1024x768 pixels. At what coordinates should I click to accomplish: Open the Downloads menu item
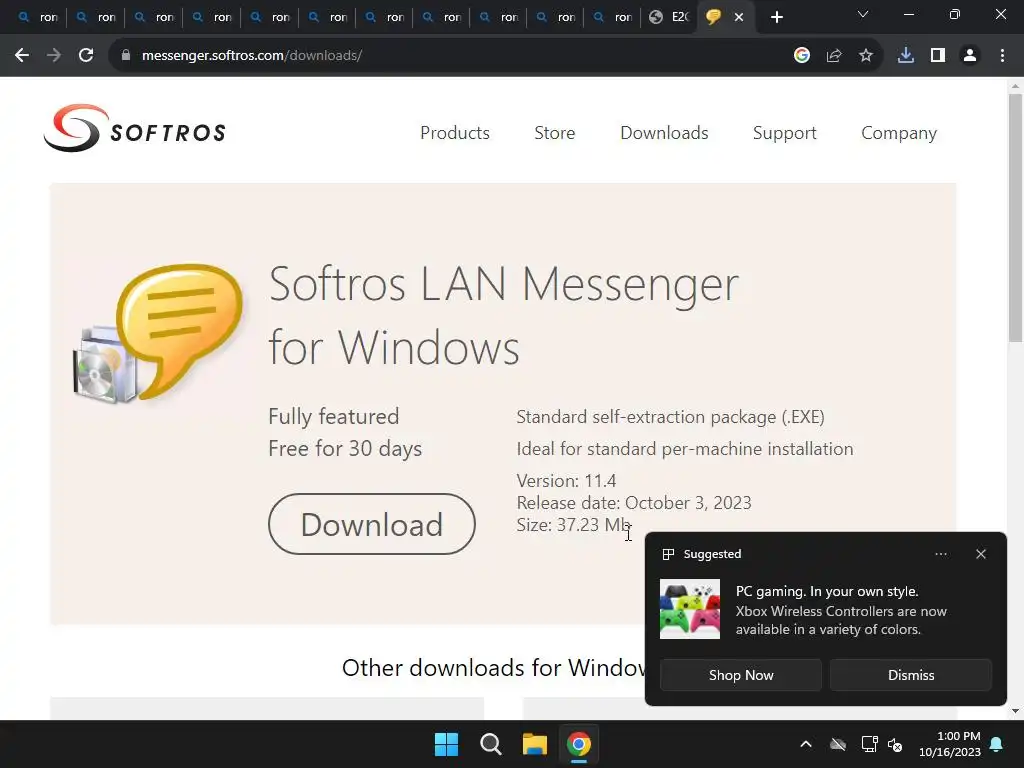coord(664,133)
